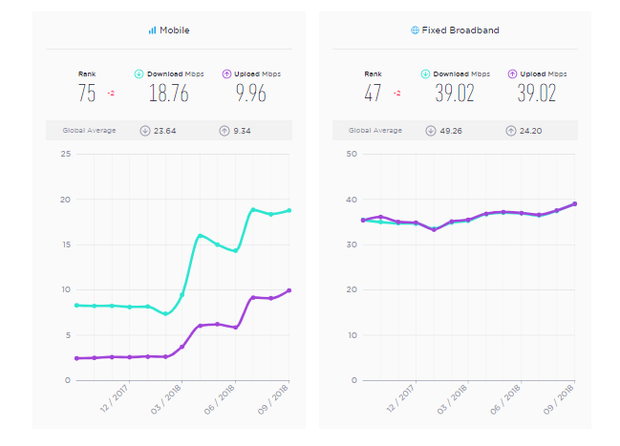This screenshot has width=620, height=446.
Task: Click final data point on Mobile purple upload line
Action: coord(289,290)
